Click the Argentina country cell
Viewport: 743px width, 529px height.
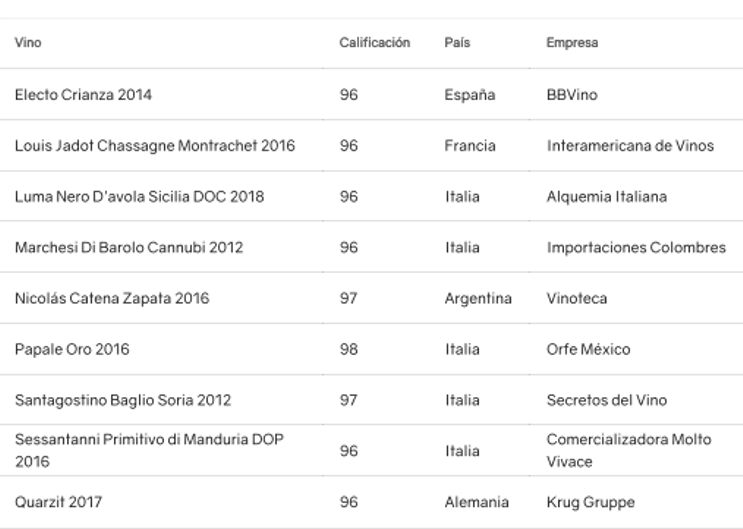point(478,298)
